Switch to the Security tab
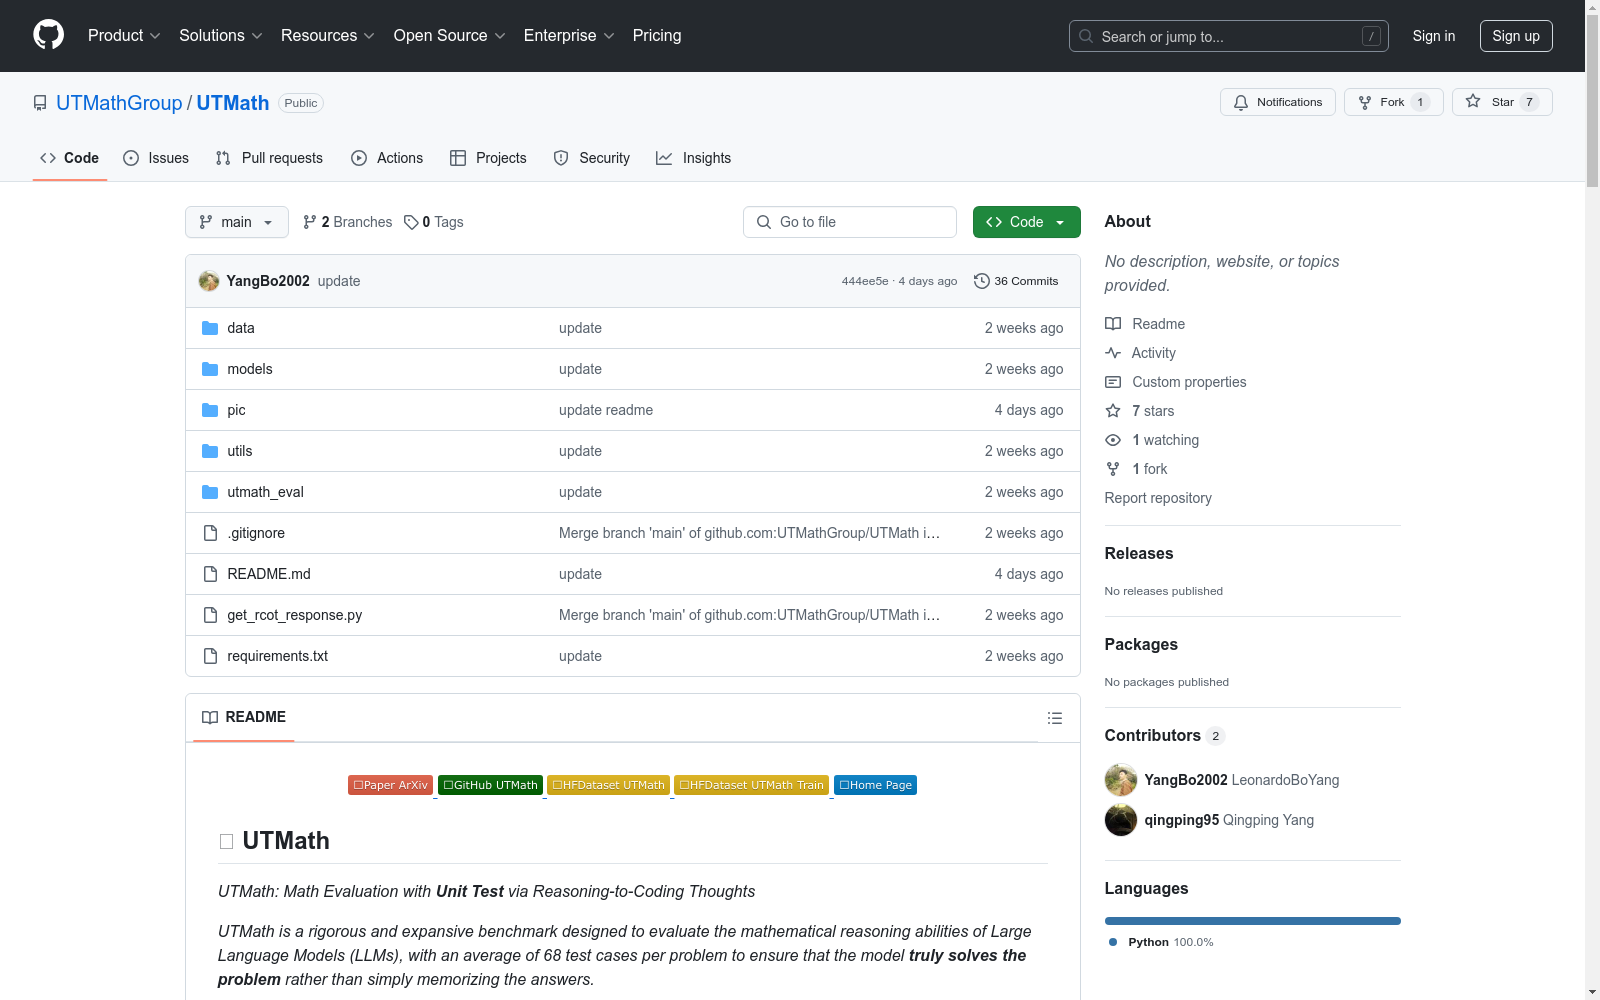Viewport: 1600px width, 1000px height. (x=592, y=158)
